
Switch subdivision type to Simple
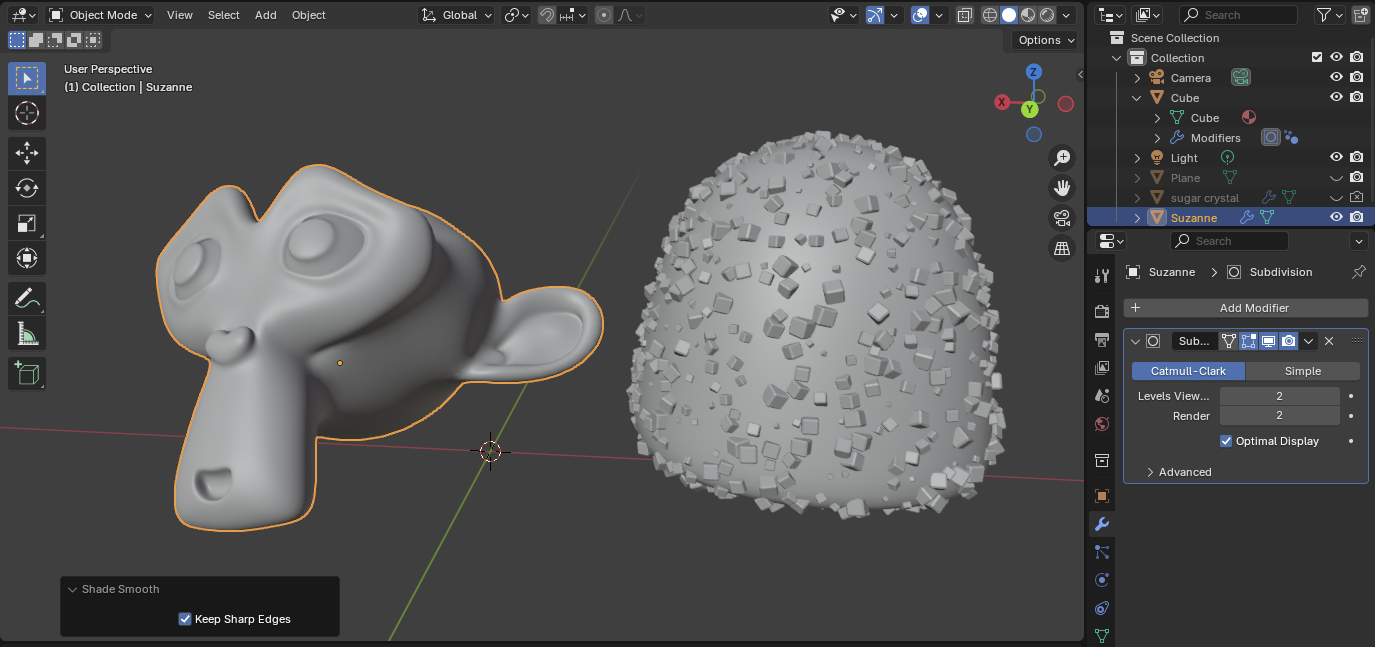pyautogui.click(x=1302, y=371)
